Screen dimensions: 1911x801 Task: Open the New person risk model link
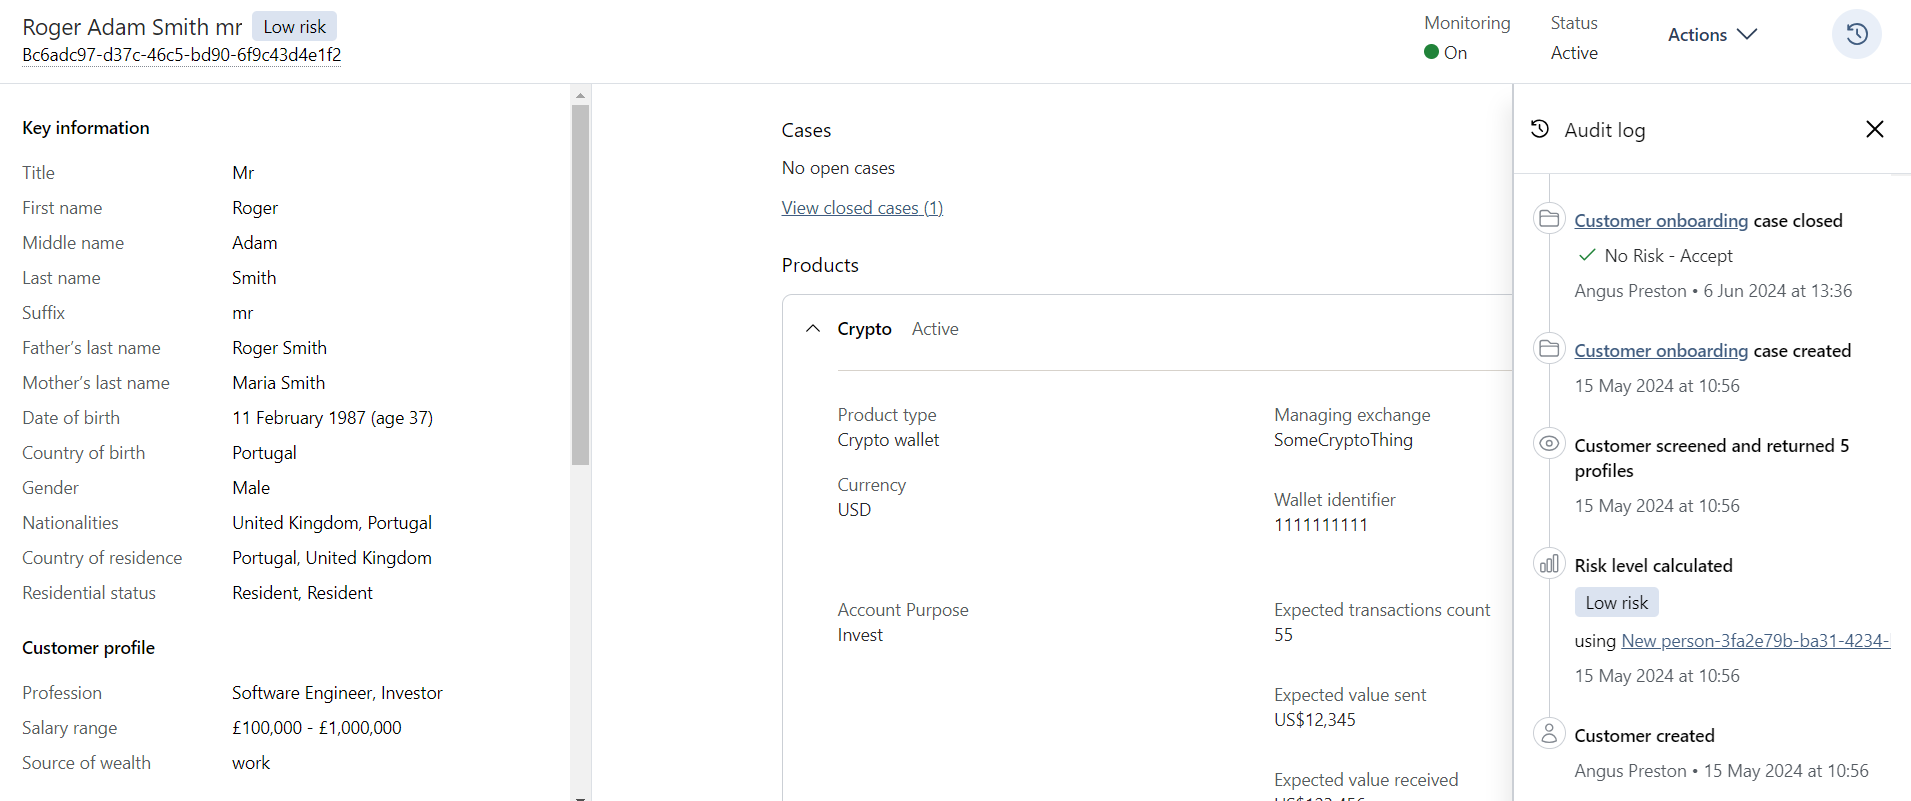click(1755, 641)
